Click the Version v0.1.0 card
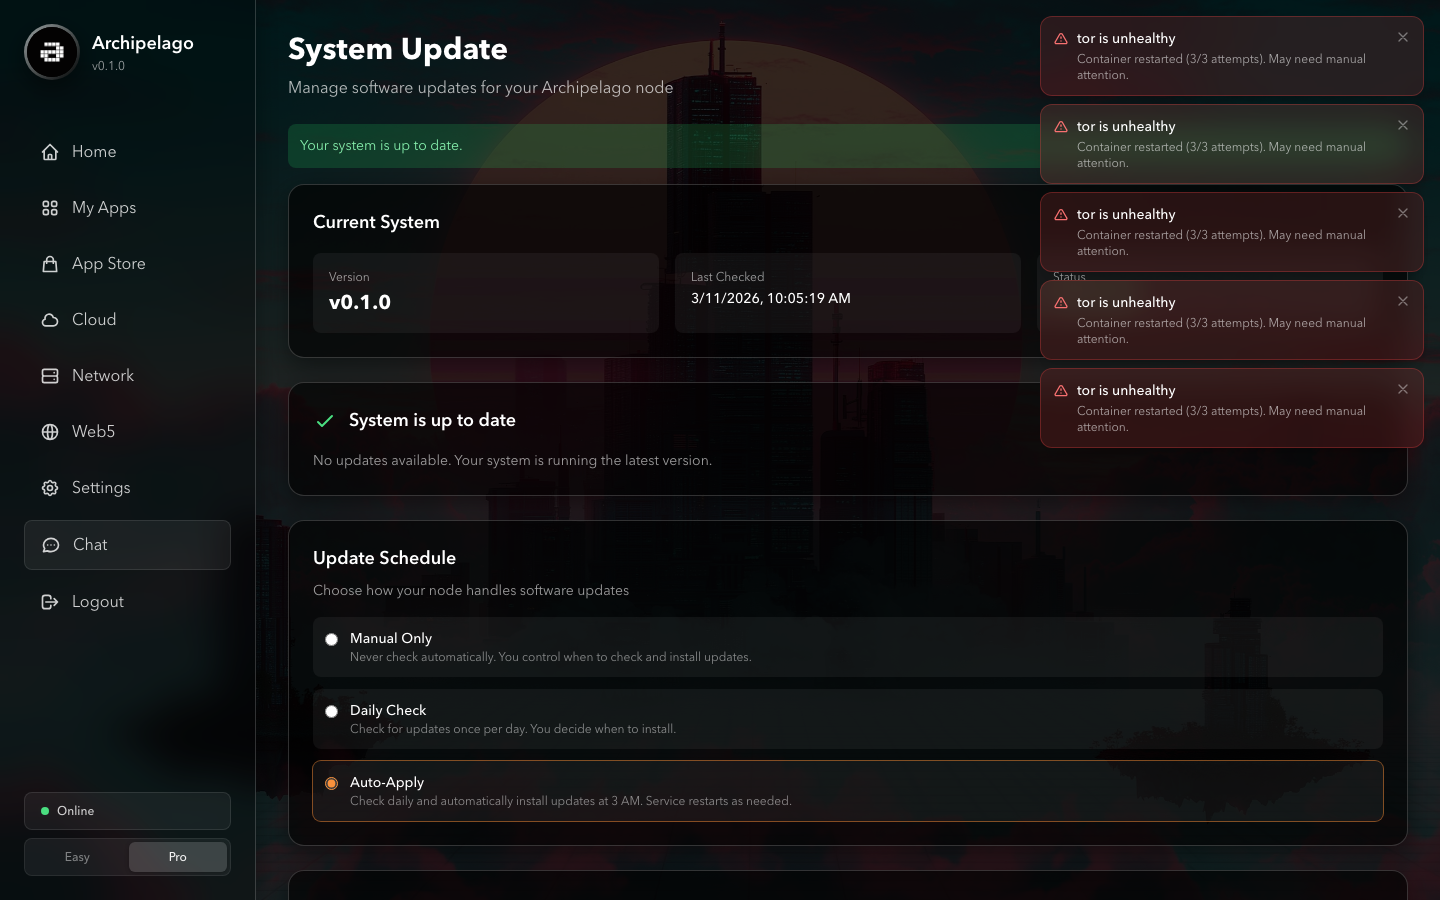The image size is (1440, 900). tap(485, 292)
